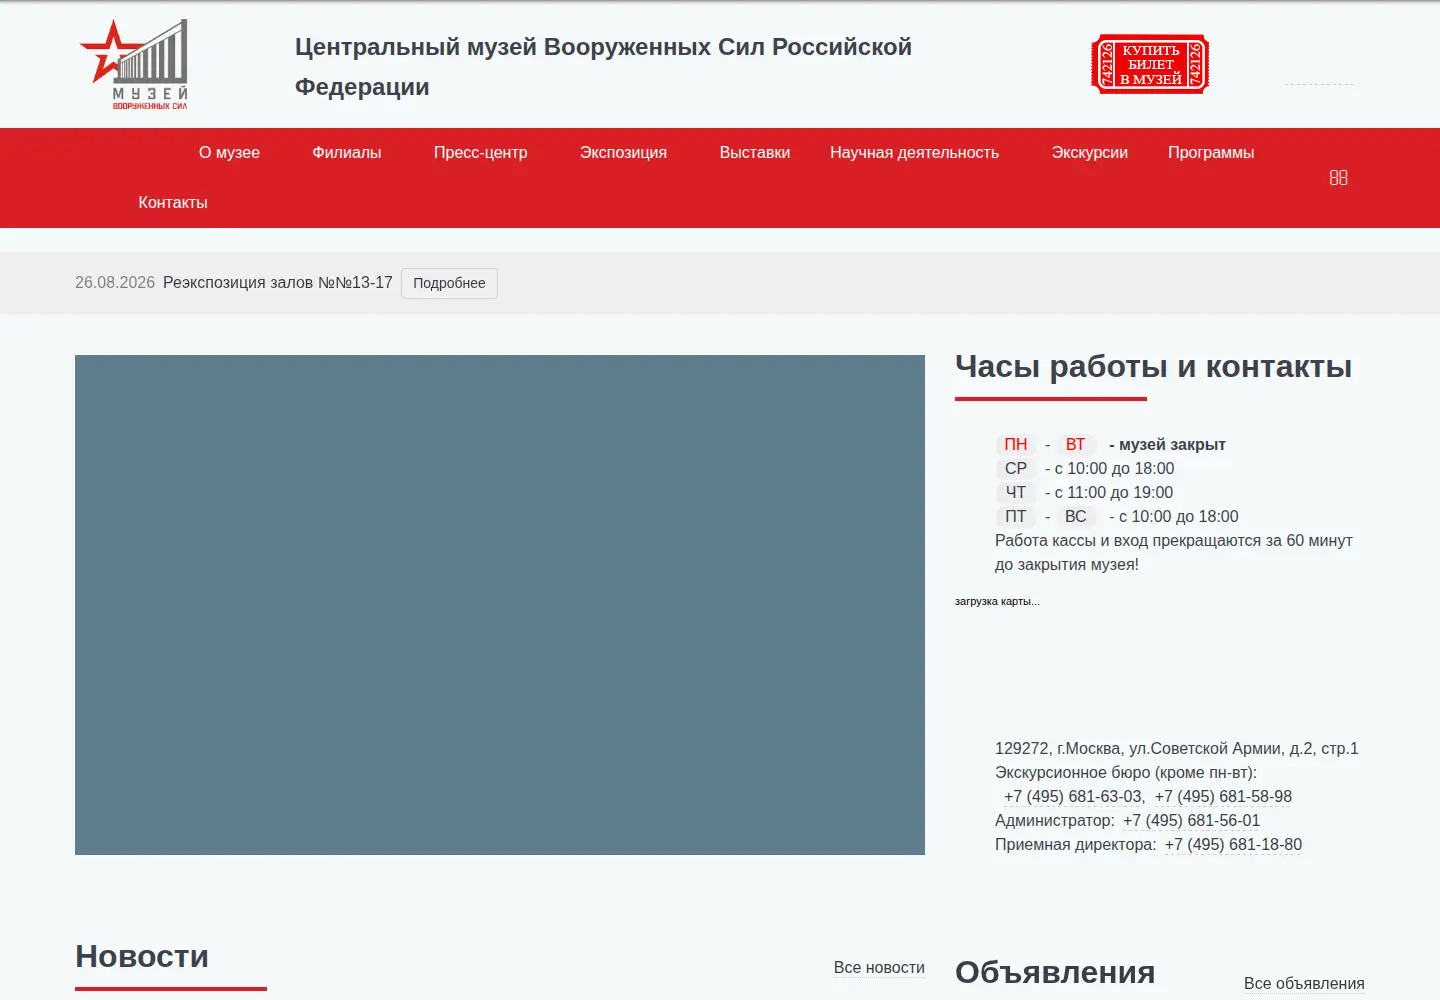Click the СР day badge
The height and width of the screenshot is (1000, 1440).
[x=1016, y=469]
